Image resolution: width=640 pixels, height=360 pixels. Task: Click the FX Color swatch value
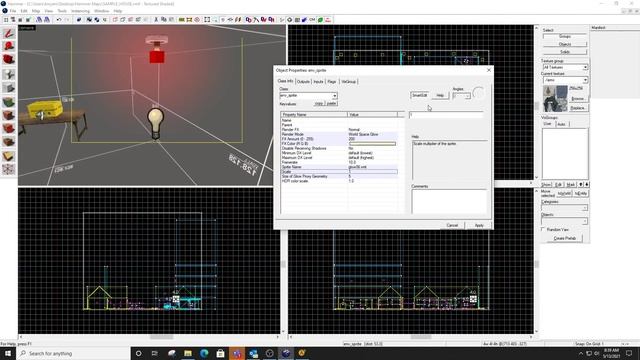372,144
